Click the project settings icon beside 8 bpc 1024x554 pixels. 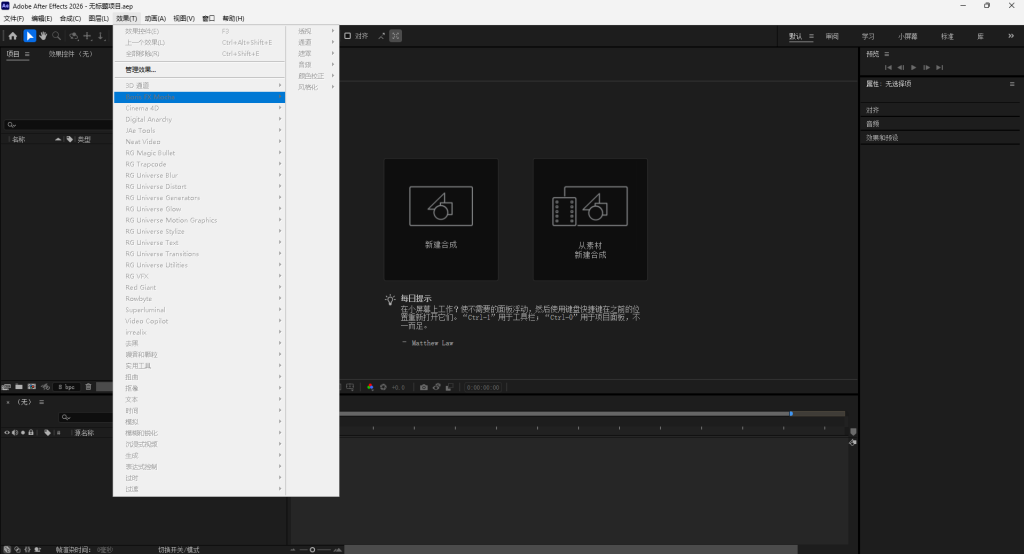pyautogui.click(x=45, y=387)
